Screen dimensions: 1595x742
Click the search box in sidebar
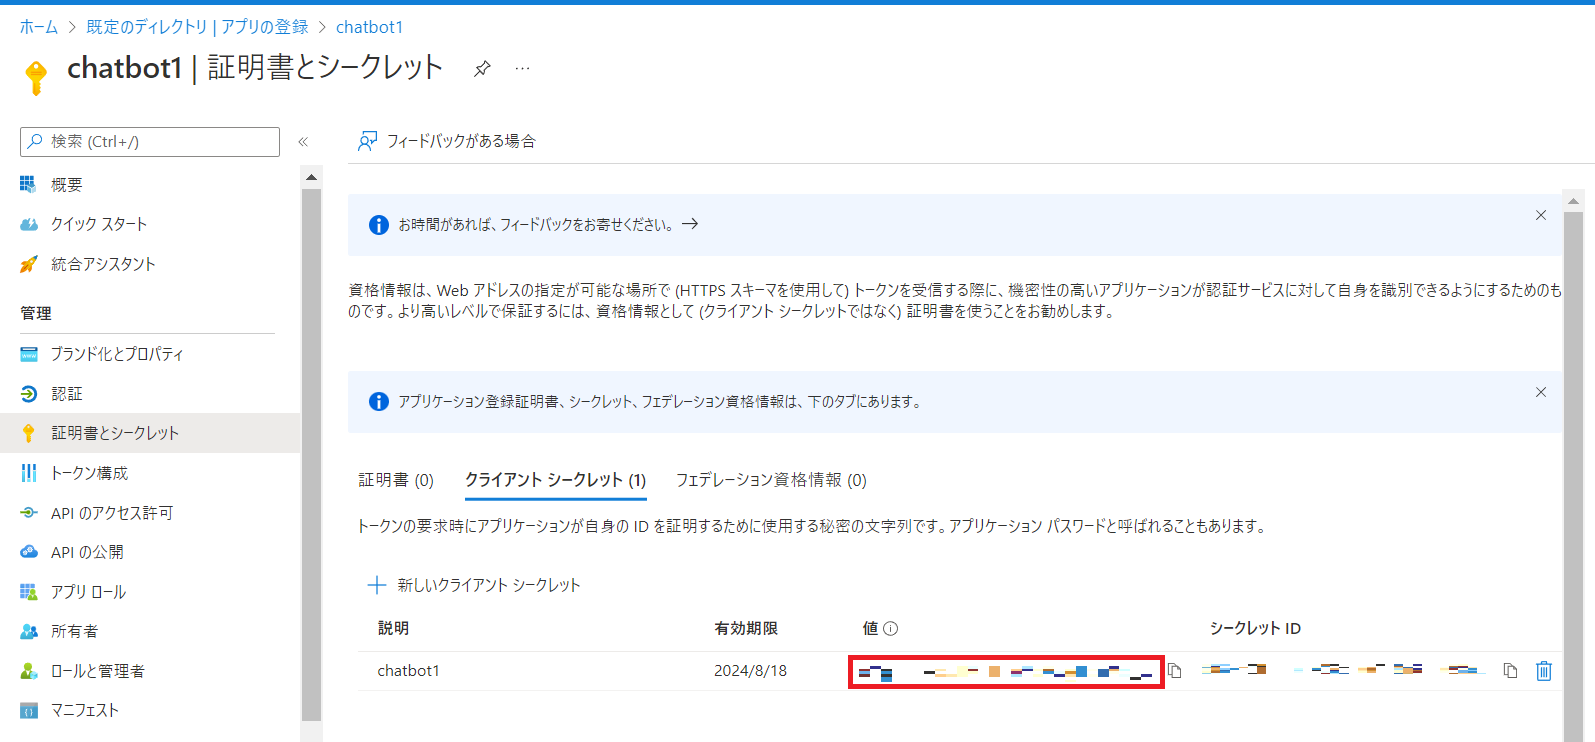pos(150,142)
